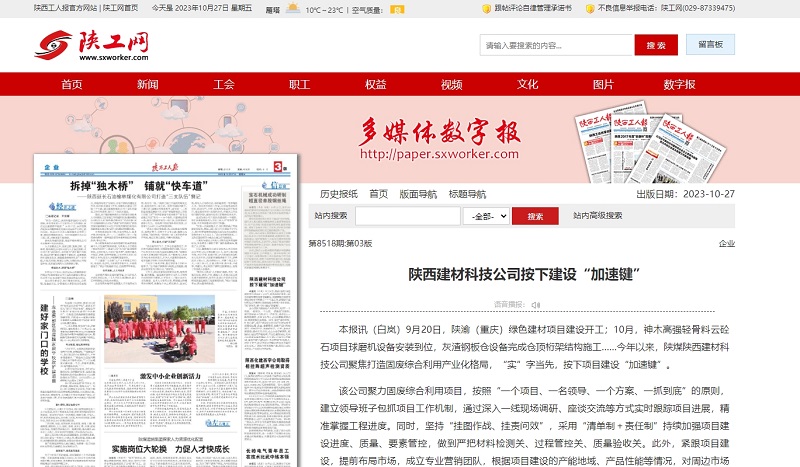800x467 pixels.
Task: Open the 图片 navigation tab
Action: pyautogui.click(x=603, y=84)
